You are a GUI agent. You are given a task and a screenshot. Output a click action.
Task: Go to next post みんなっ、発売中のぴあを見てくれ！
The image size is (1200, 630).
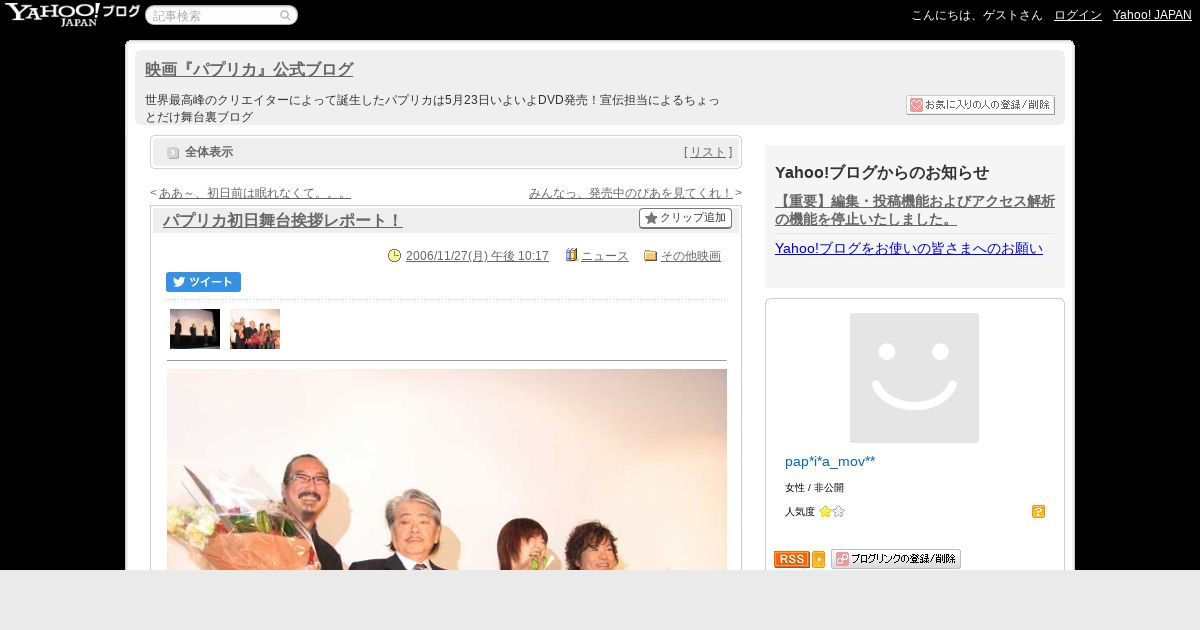(631, 193)
